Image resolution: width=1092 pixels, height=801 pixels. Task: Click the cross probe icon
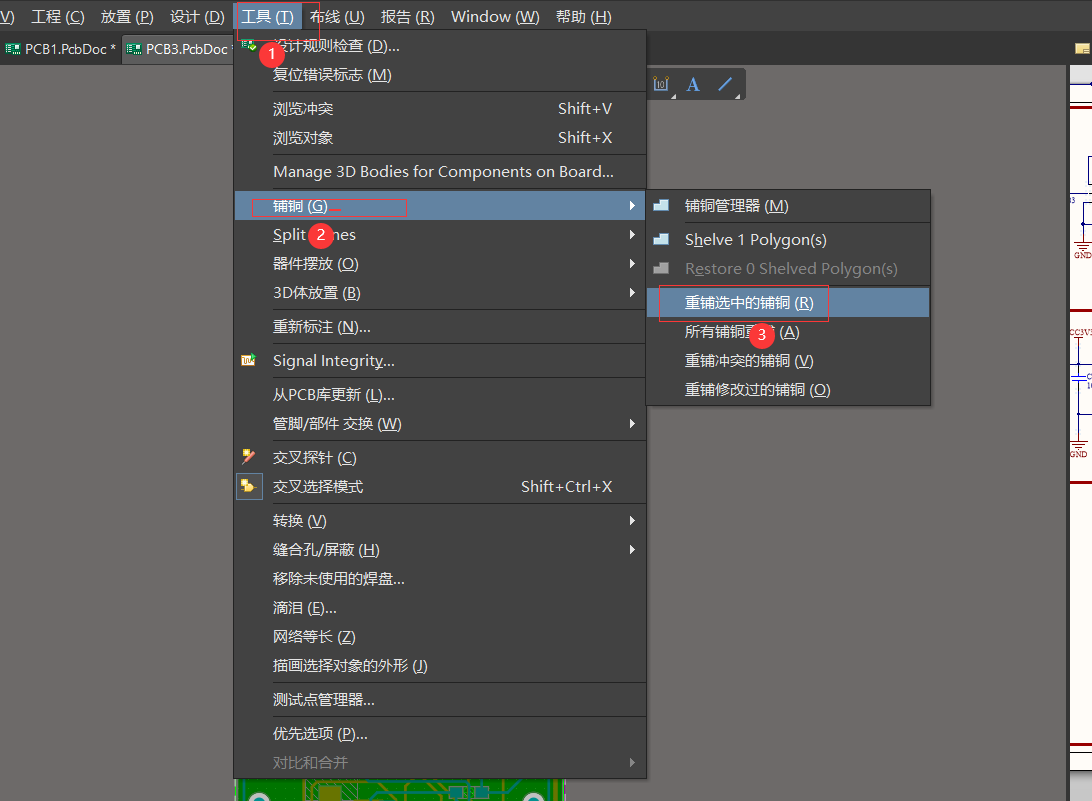[249, 457]
